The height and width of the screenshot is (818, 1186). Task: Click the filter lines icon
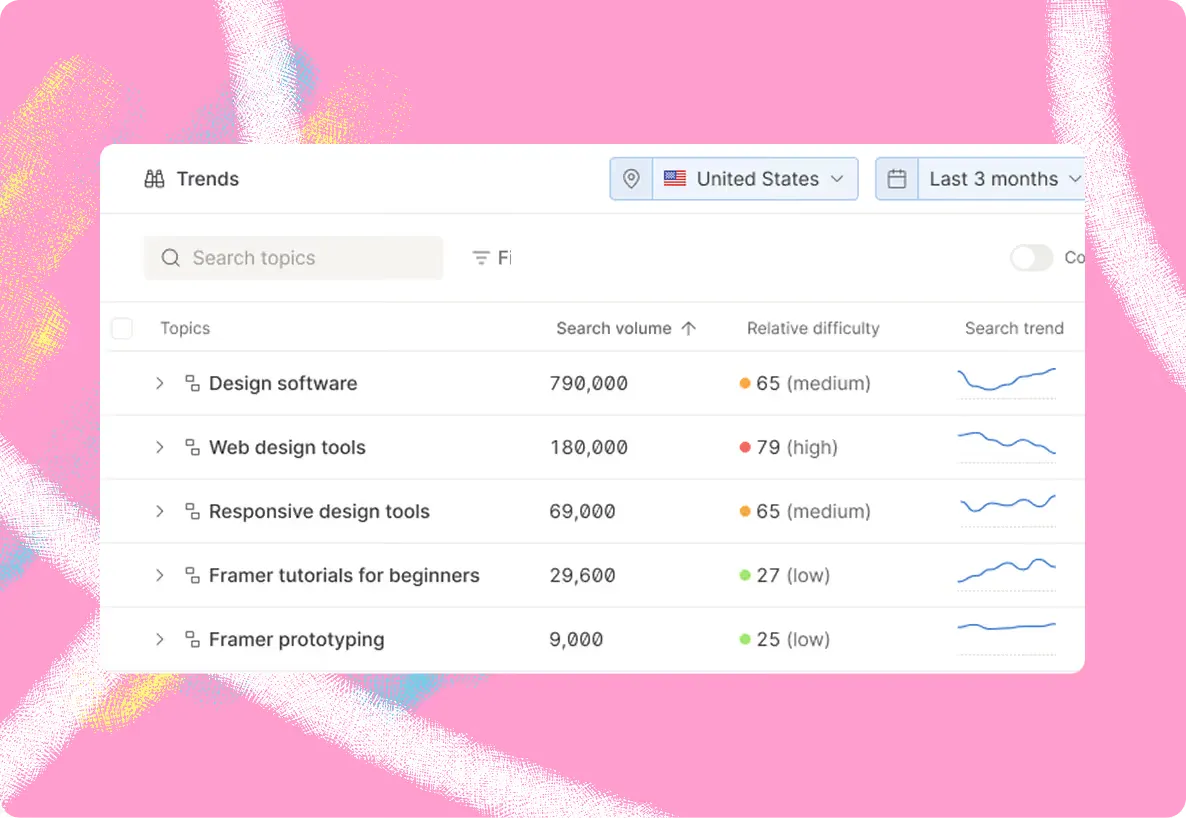point(480,258)
